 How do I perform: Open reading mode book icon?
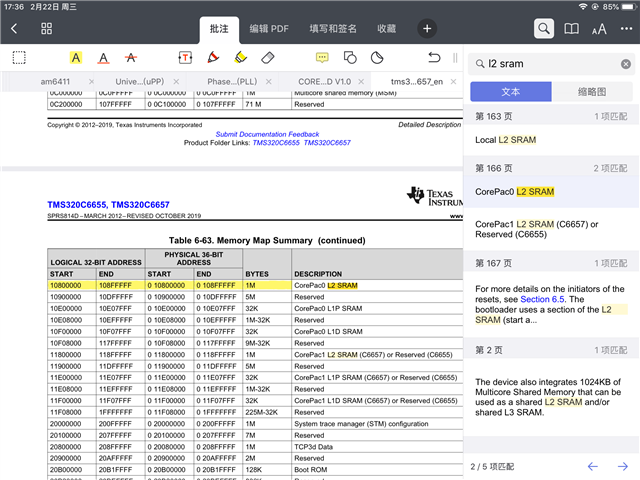[571, 29]
